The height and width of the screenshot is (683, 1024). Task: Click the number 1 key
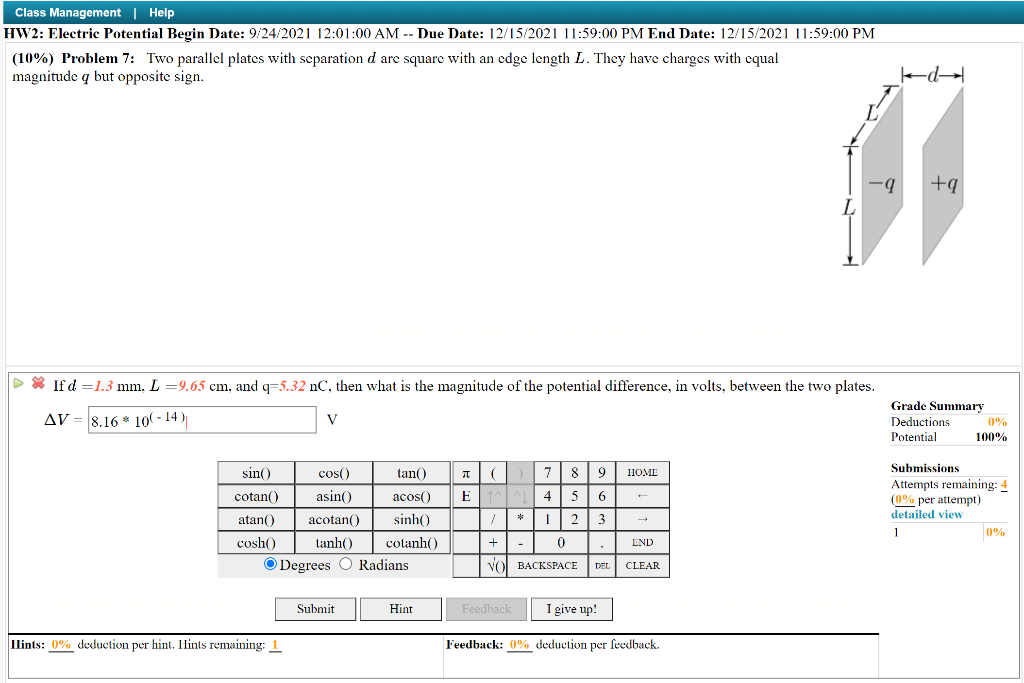tap(547, 520)
